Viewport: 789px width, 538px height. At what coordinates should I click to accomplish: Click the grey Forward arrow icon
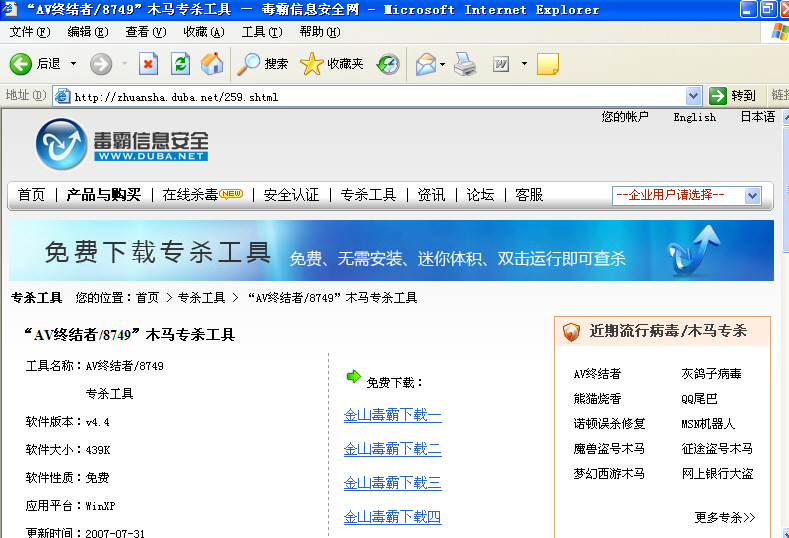click(101, 64)
